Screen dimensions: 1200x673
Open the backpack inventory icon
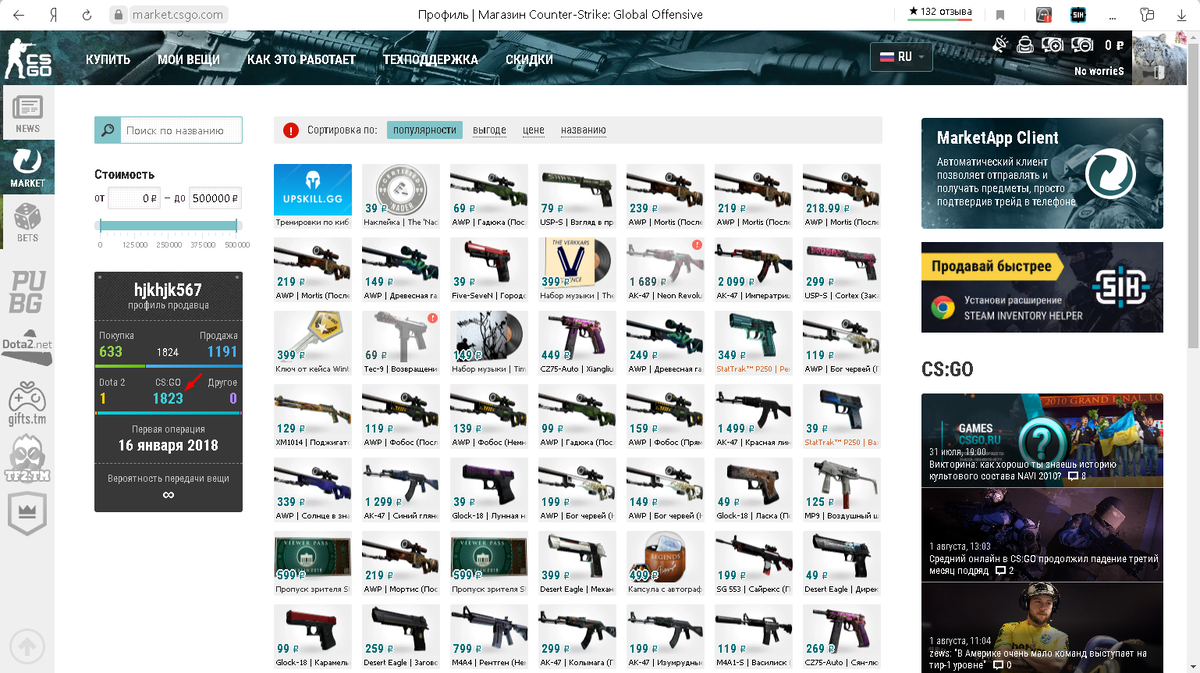1025,44
